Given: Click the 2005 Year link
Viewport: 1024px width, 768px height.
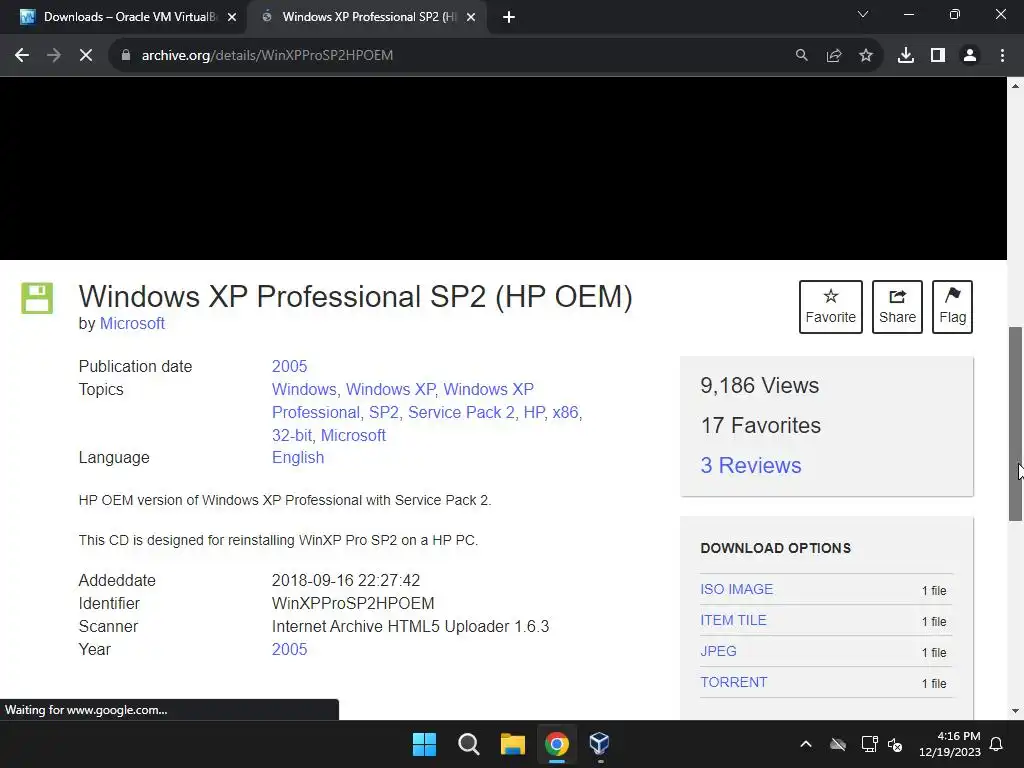Looking at the screenshot, I should 289,649.
